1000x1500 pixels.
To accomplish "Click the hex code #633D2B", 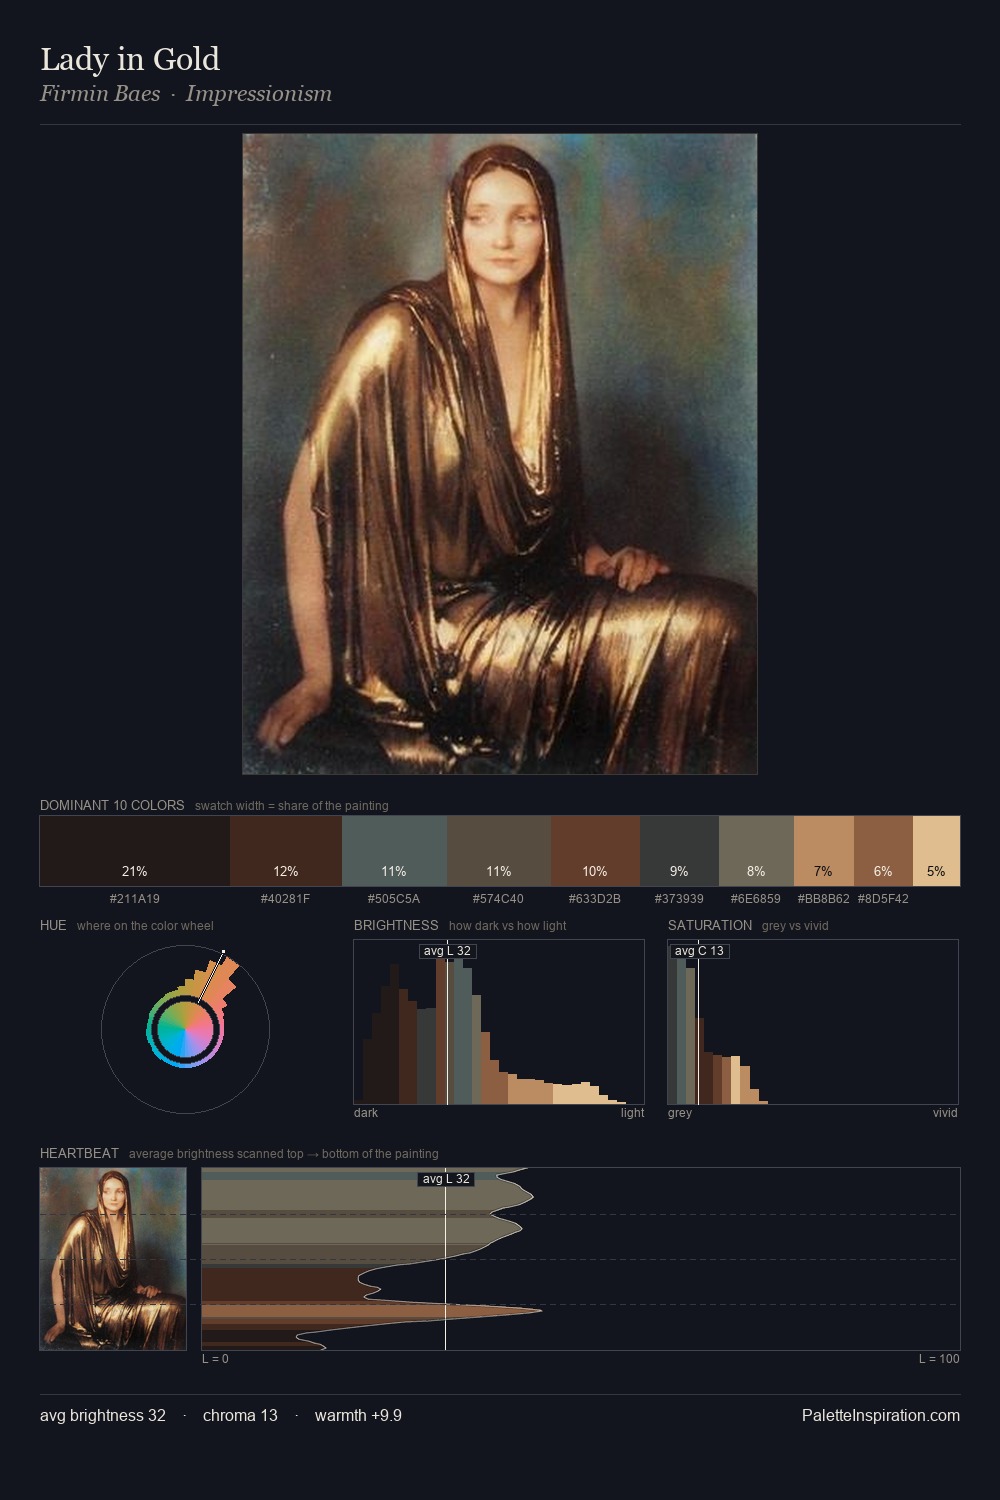I will coord(595,899).
